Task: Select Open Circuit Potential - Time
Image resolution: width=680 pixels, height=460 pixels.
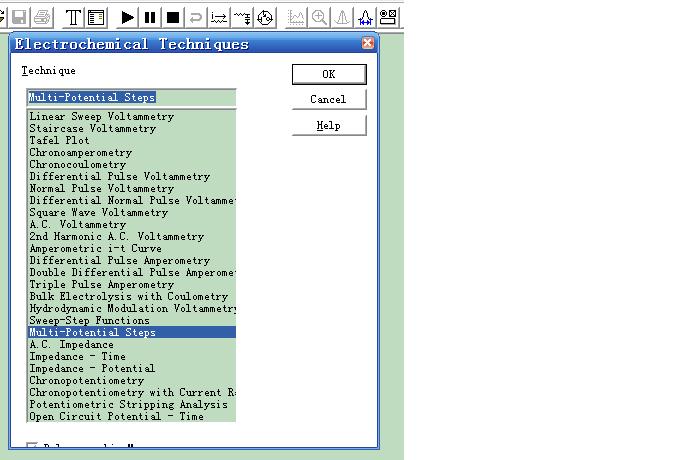Action: pyautogui.click(x=131, y=417)
